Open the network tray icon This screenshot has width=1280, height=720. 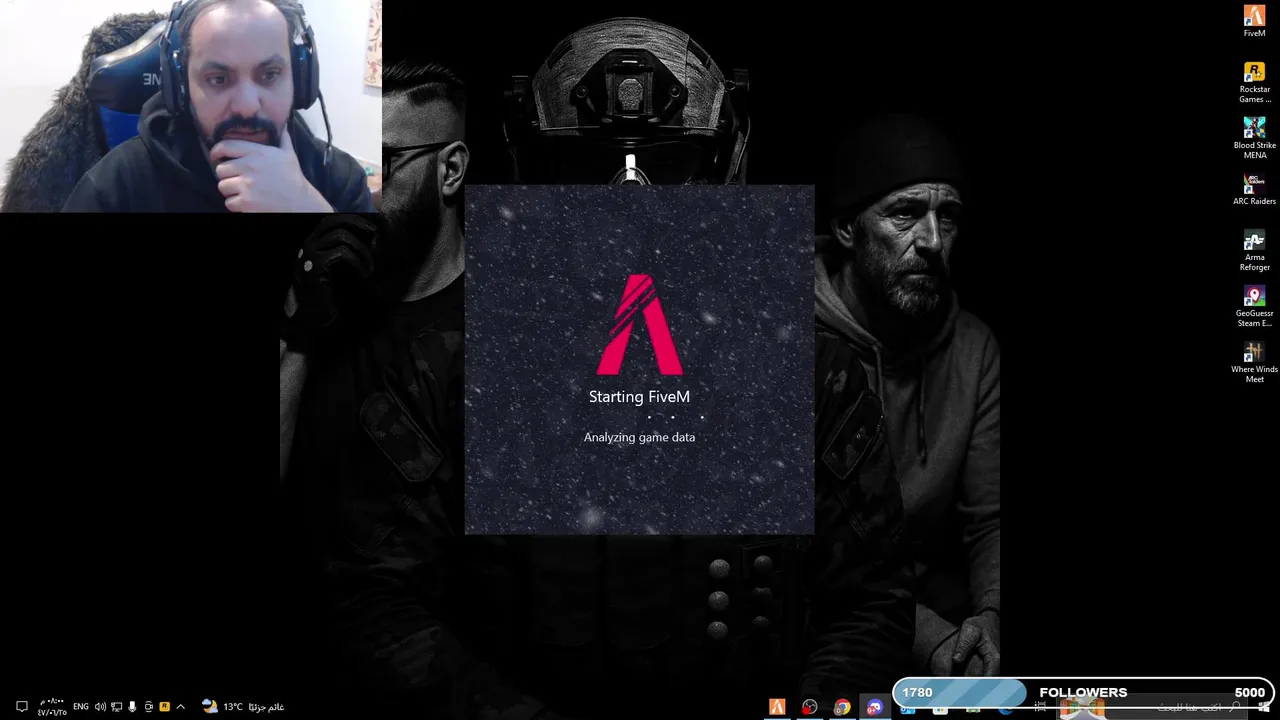click(116, 707)
